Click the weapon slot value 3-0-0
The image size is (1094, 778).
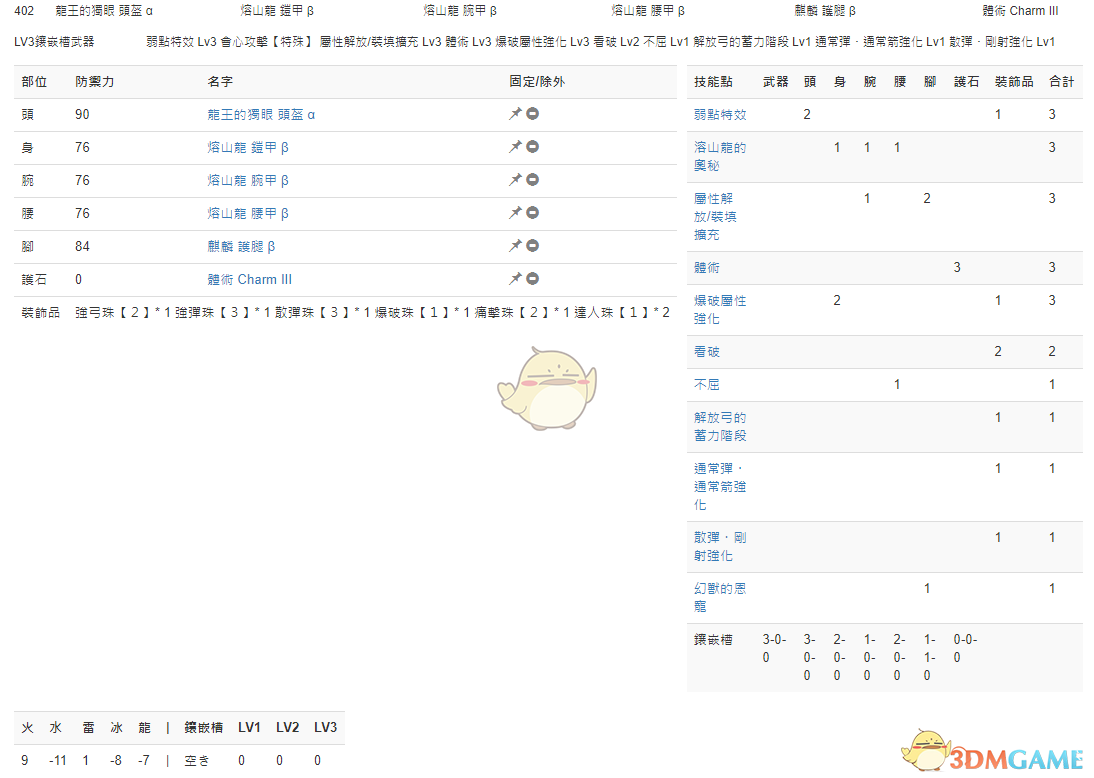point(774,648)
